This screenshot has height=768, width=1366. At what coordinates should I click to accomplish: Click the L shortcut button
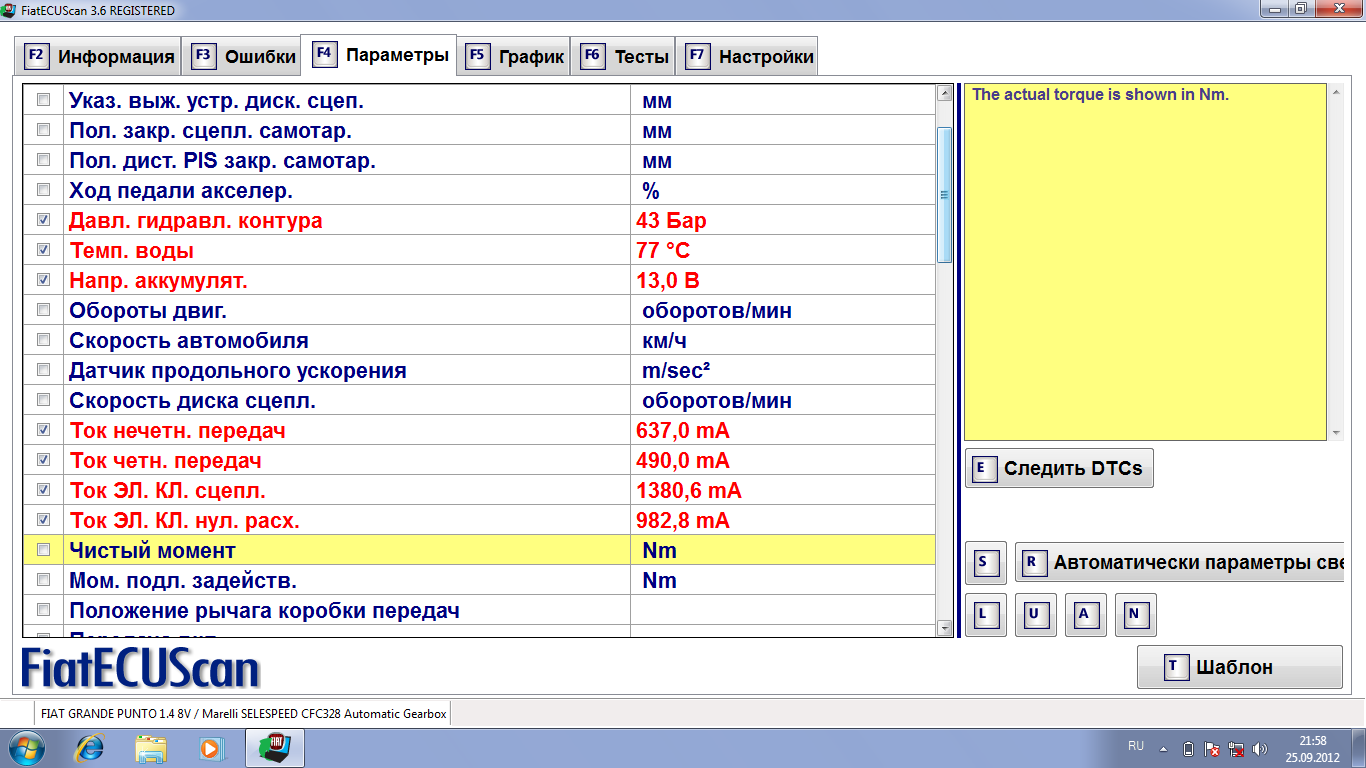click(985, 615)
